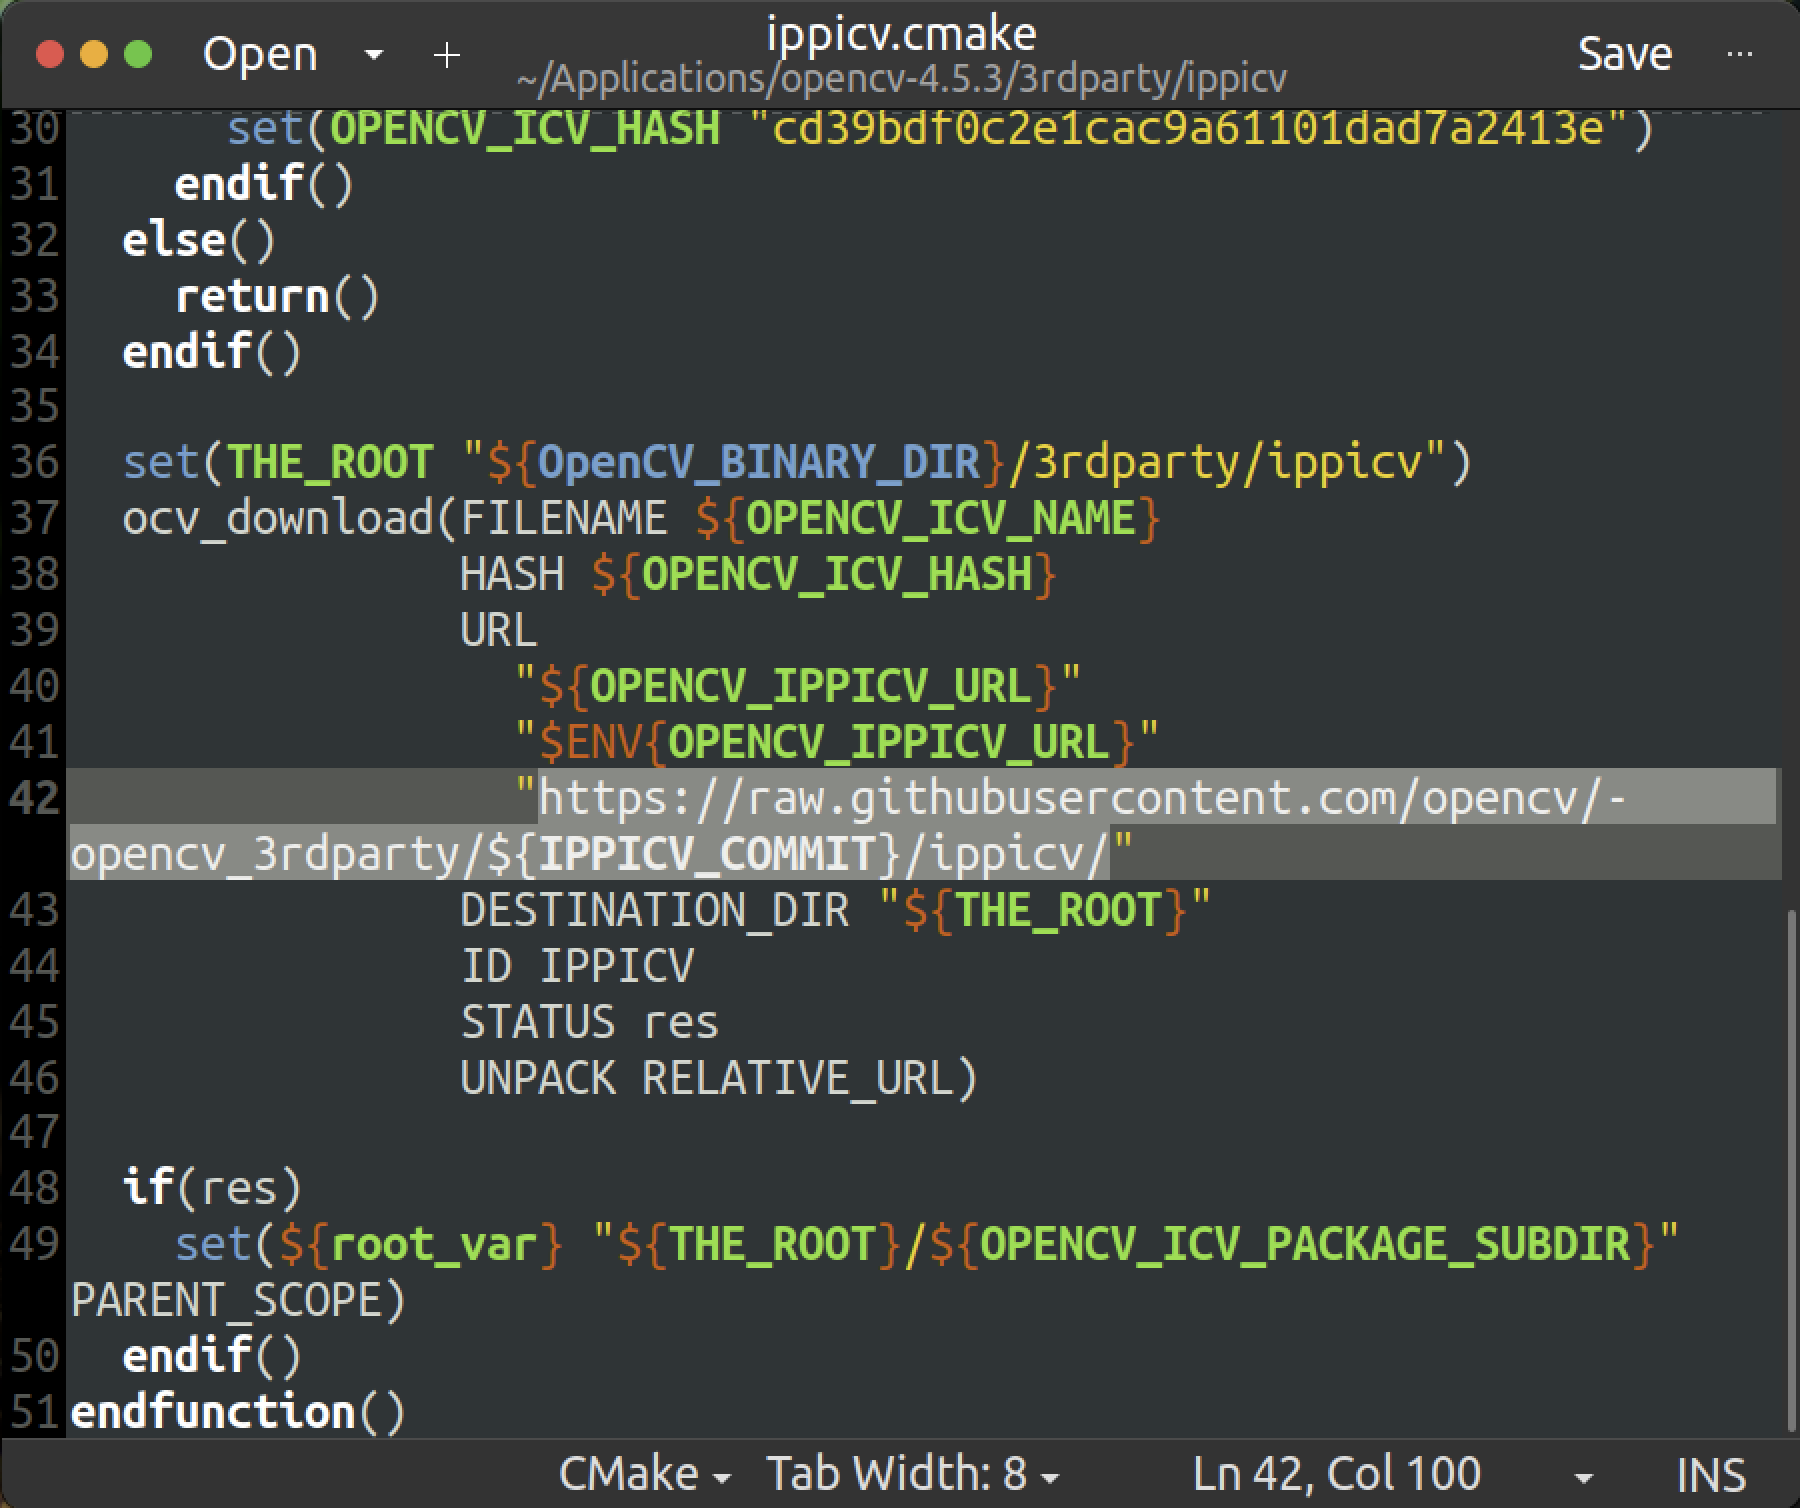Click the green maximize window button
1800x1508 pixels.
(138, 54)
